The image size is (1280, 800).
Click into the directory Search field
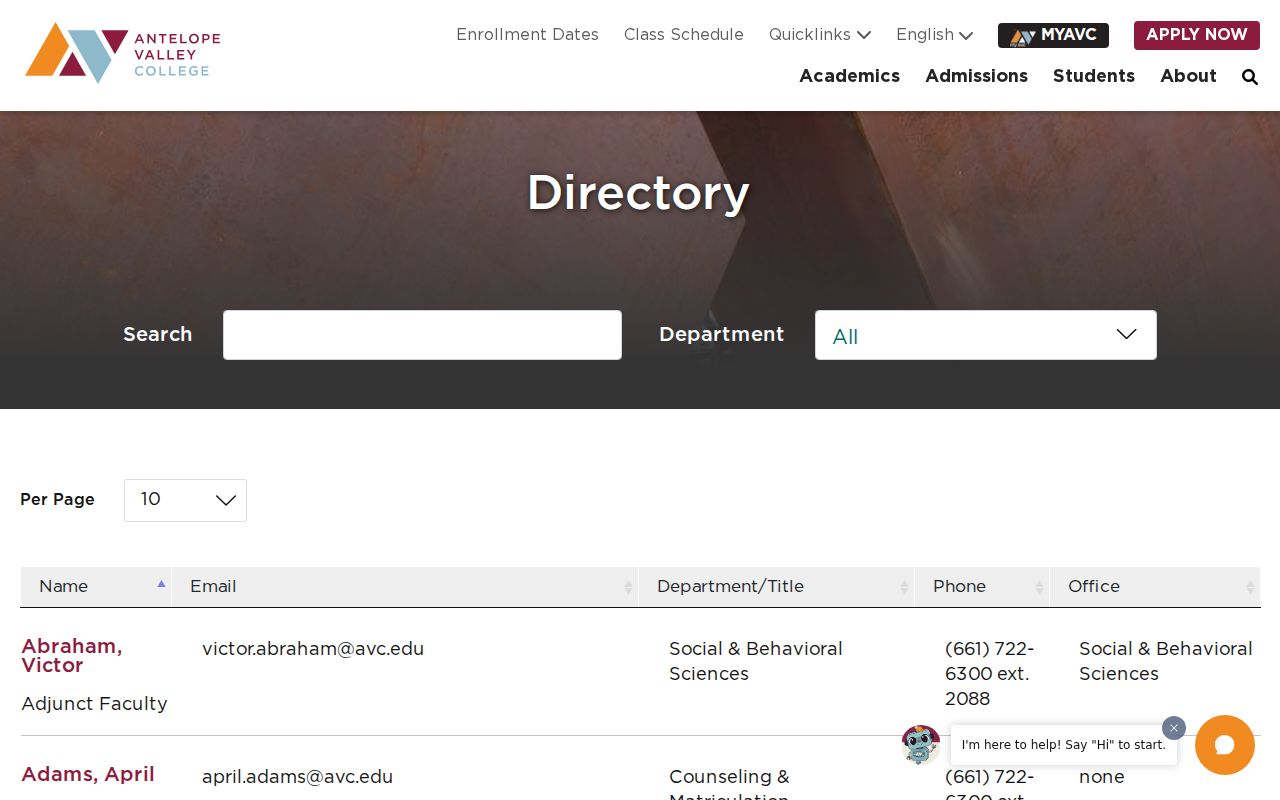(422, 335)
